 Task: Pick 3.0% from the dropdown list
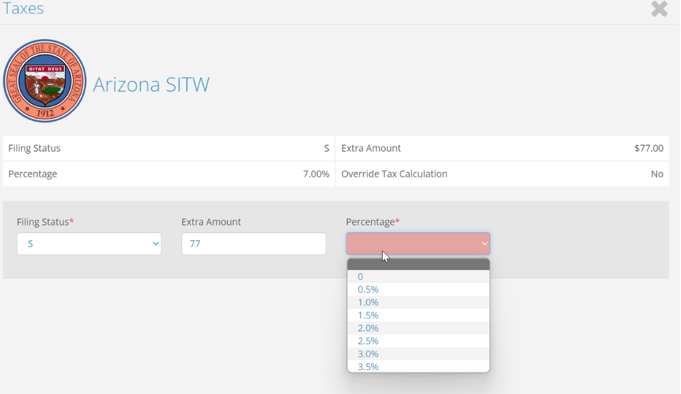pyautogui.click(x=418, y=354)
